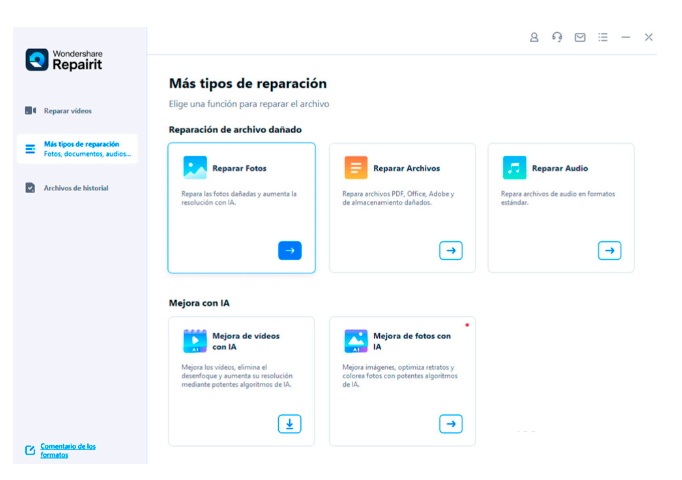Click the Reparación de archivo dañado section heading

(235, 130)
